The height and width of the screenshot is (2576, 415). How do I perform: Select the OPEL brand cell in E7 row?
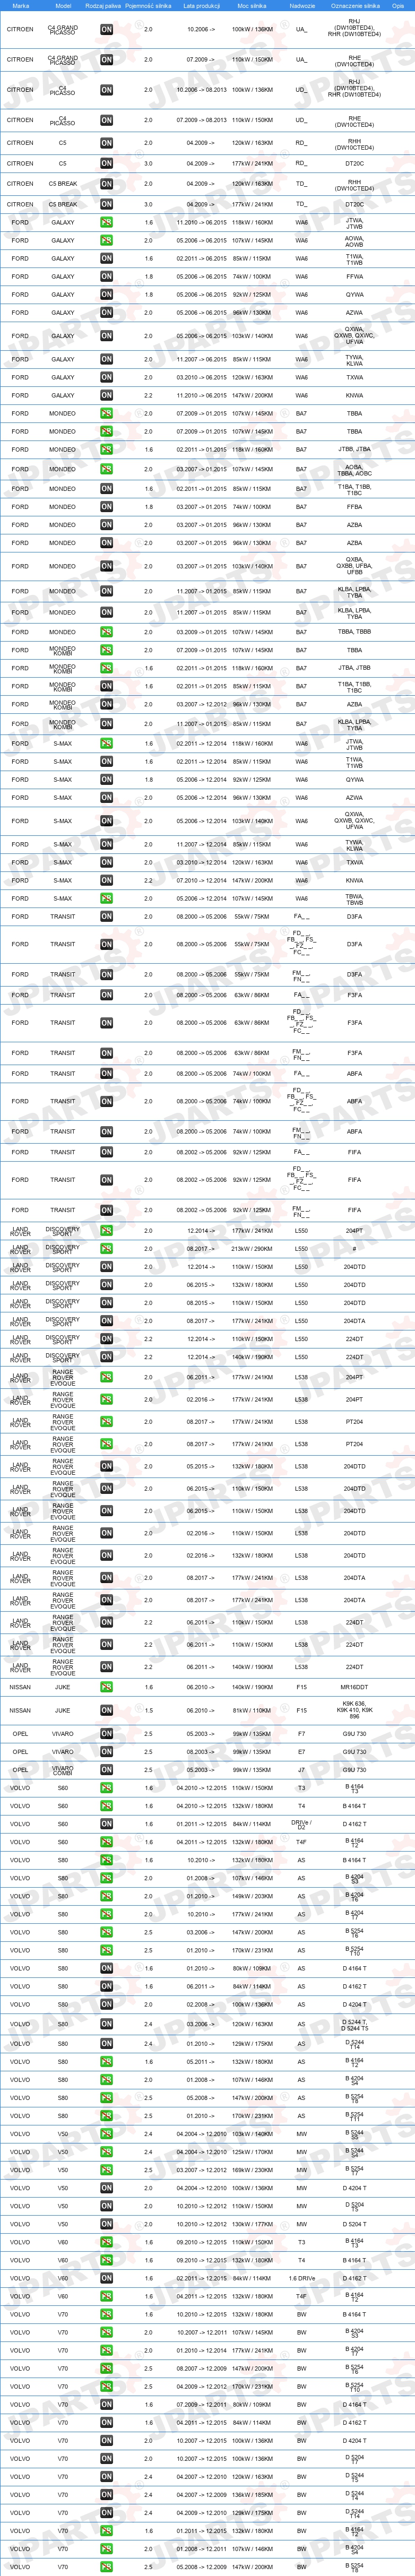point(20,1752)
